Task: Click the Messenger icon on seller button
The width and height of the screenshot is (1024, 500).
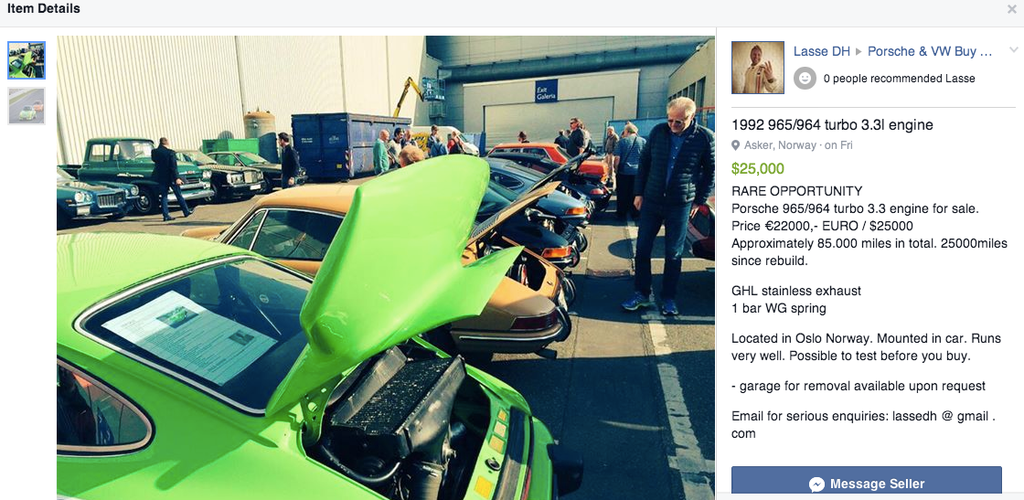Action: click(x=816, y=484)
